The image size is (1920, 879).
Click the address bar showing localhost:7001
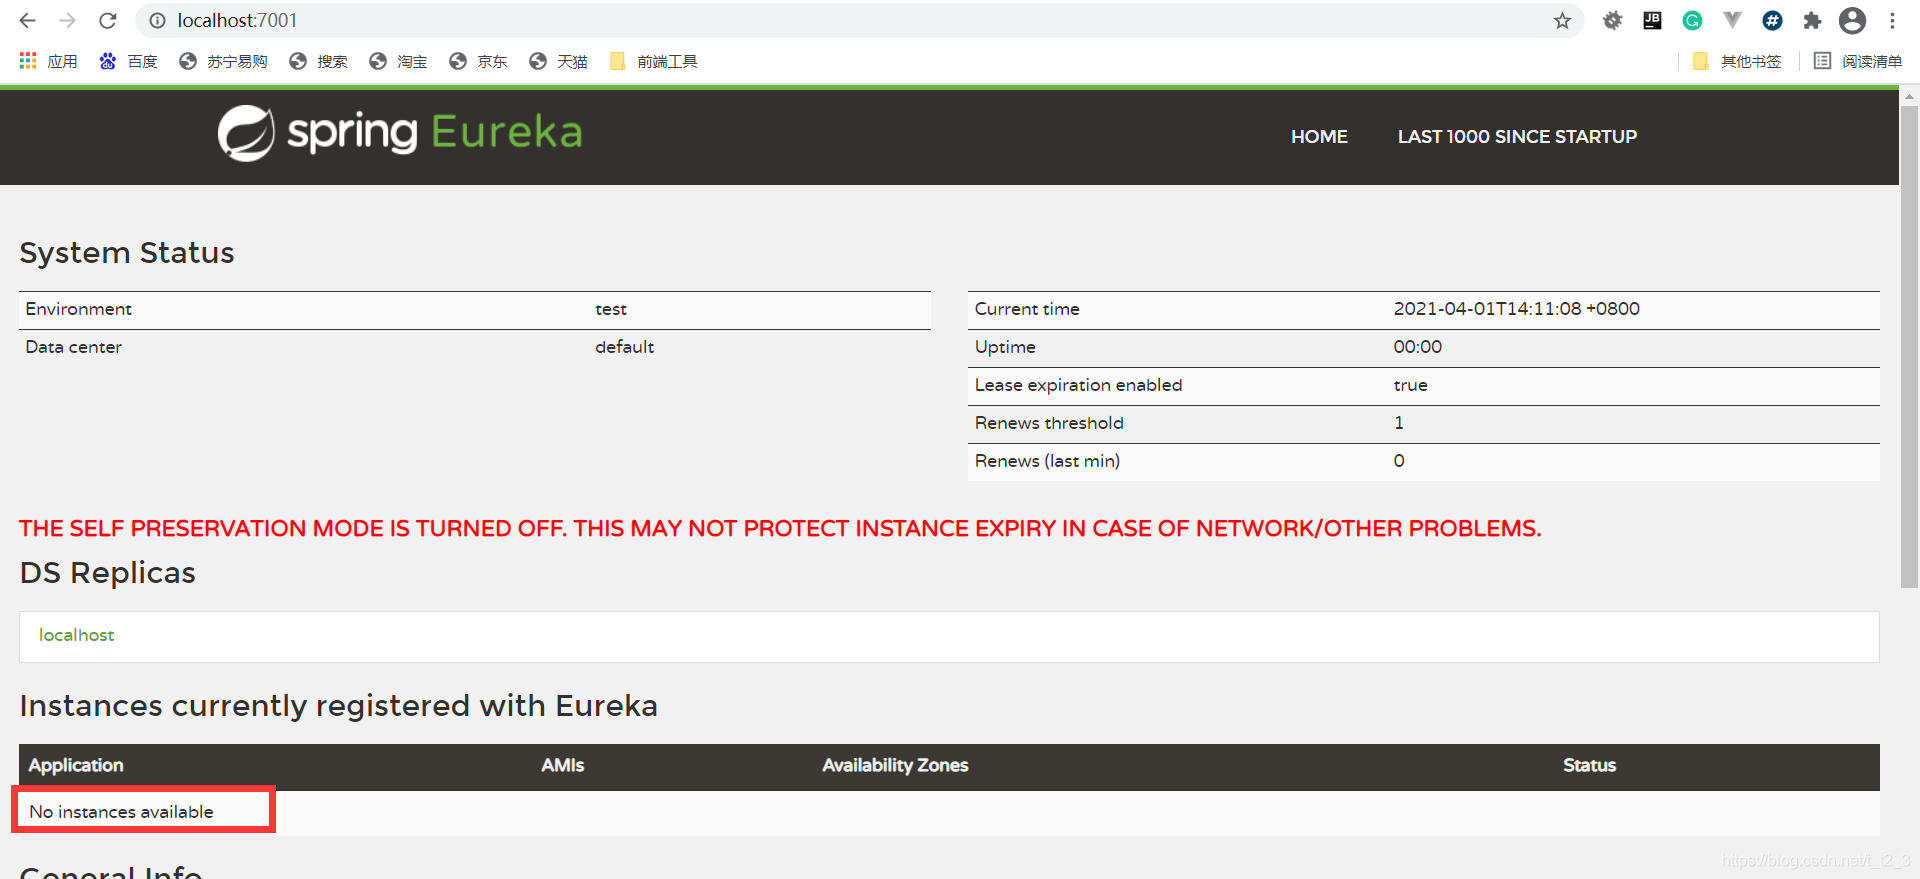coord(860,20)
